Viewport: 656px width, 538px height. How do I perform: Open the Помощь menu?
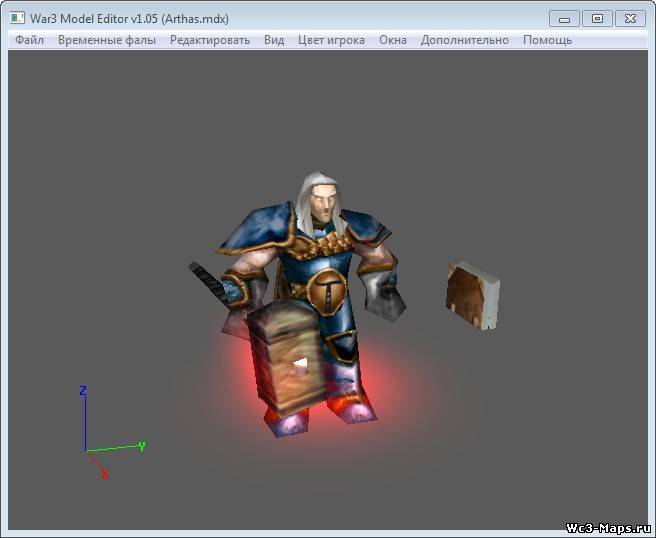[547, 40]
